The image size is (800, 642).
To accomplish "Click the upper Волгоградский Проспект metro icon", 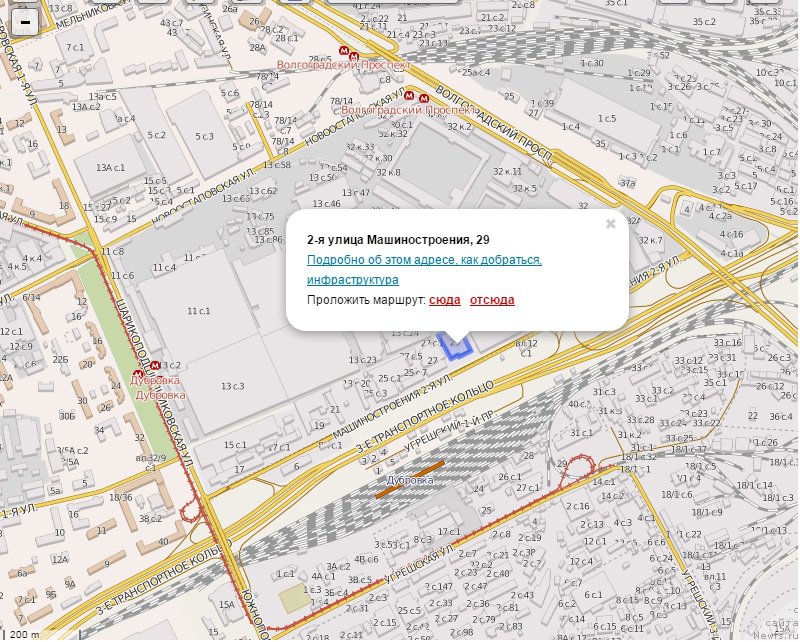I will [x=343, y=50].
